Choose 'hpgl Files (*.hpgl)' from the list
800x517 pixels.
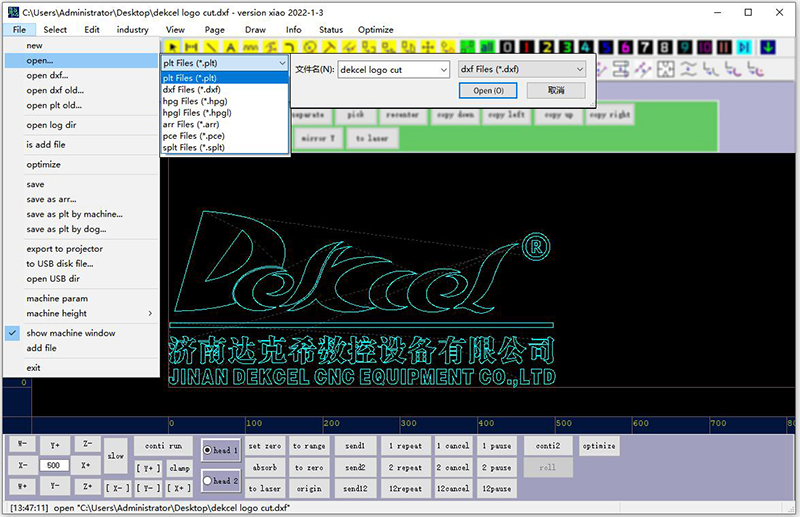[x=224, y=113]
